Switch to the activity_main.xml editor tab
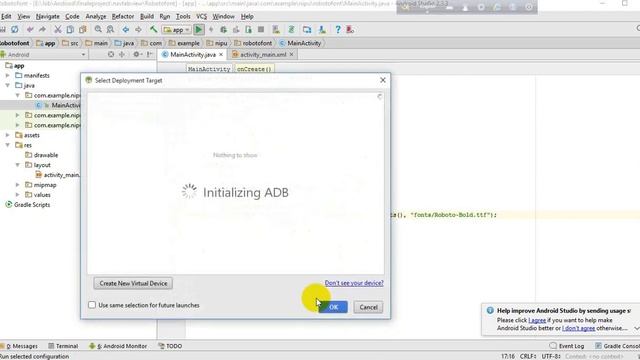This screenshot has width=640, height=360. (263, 54)
